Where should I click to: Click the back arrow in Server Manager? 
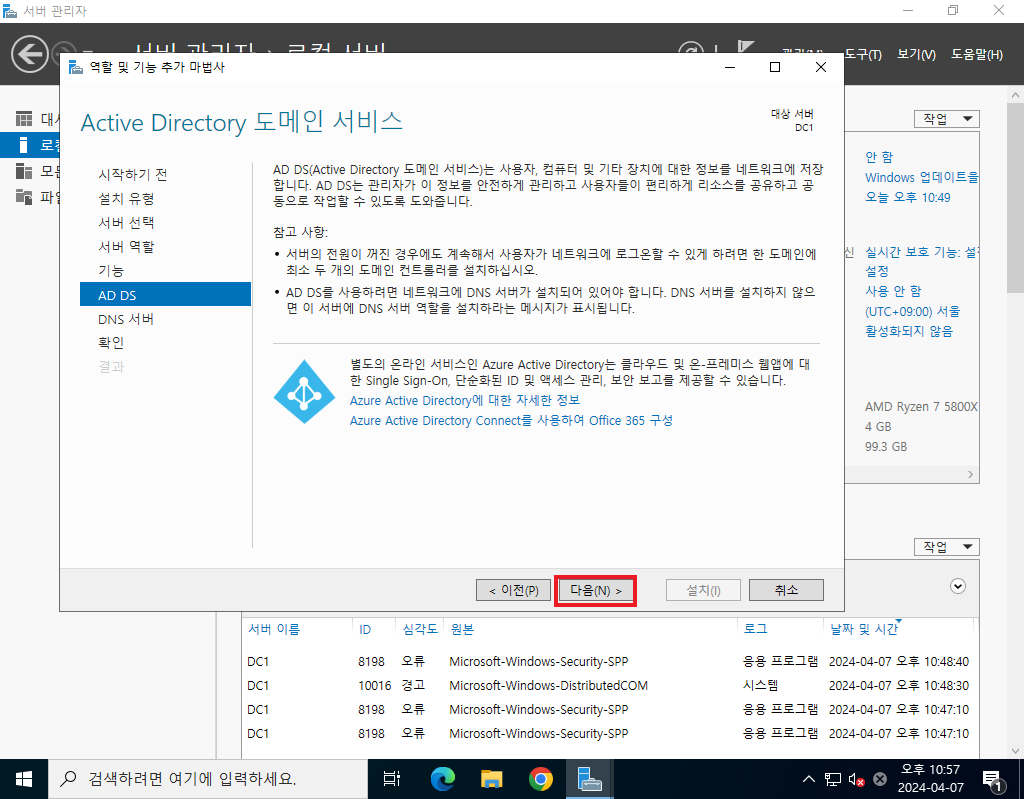pos(29,54)
